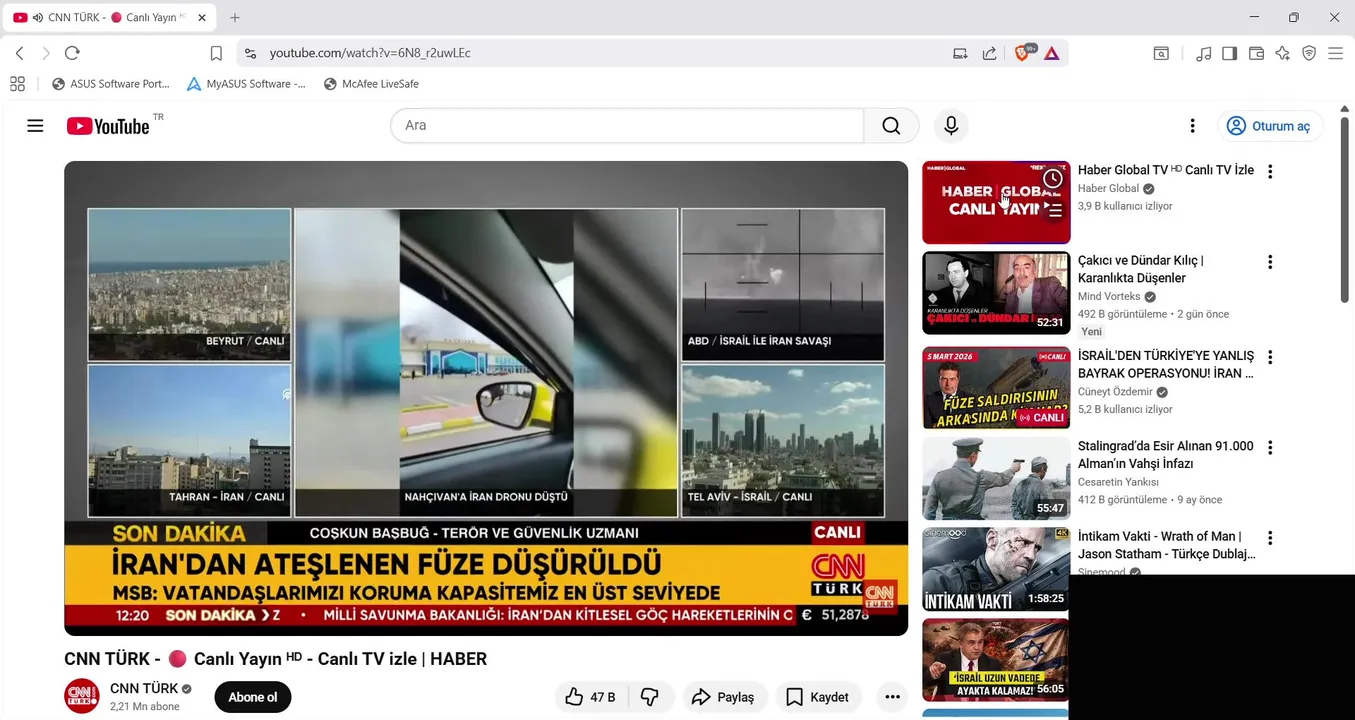
Task: Open Brave VPN shield icon
Action: click(x=1309, y=53)
